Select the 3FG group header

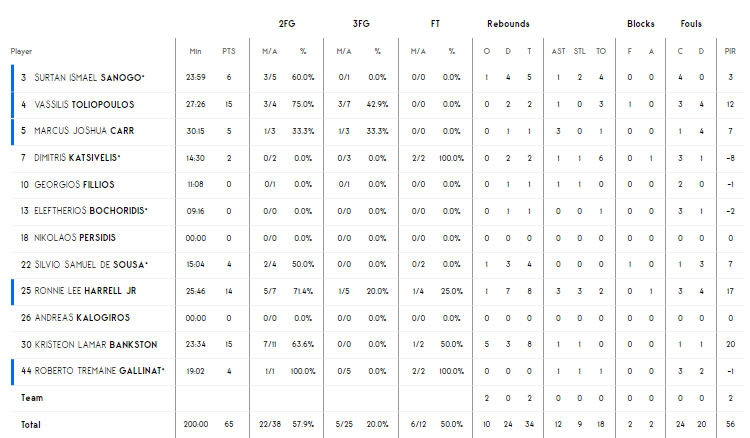(361, 24)
